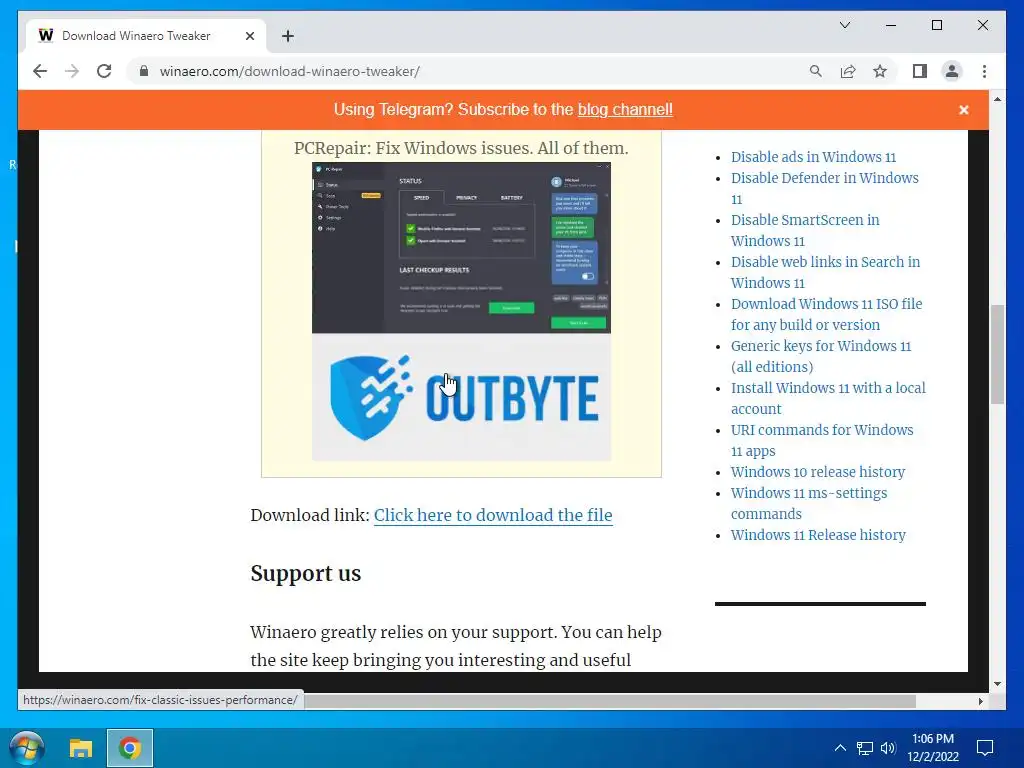1024x768 pixels.
Task: Click here to download the file
Action: pos(493,515)
